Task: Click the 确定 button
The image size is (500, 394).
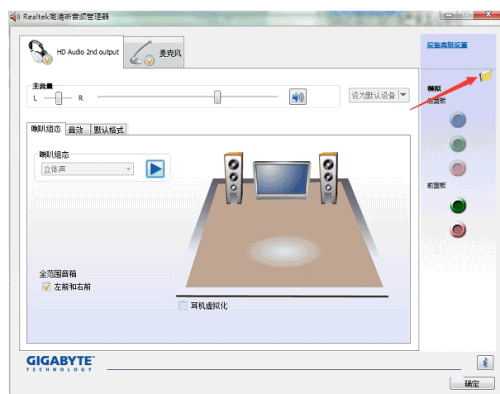Action: 472,383
